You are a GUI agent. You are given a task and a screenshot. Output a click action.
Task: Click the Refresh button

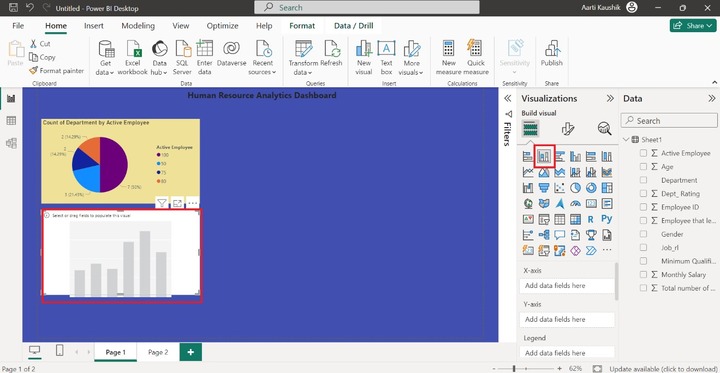pos(331,54)
